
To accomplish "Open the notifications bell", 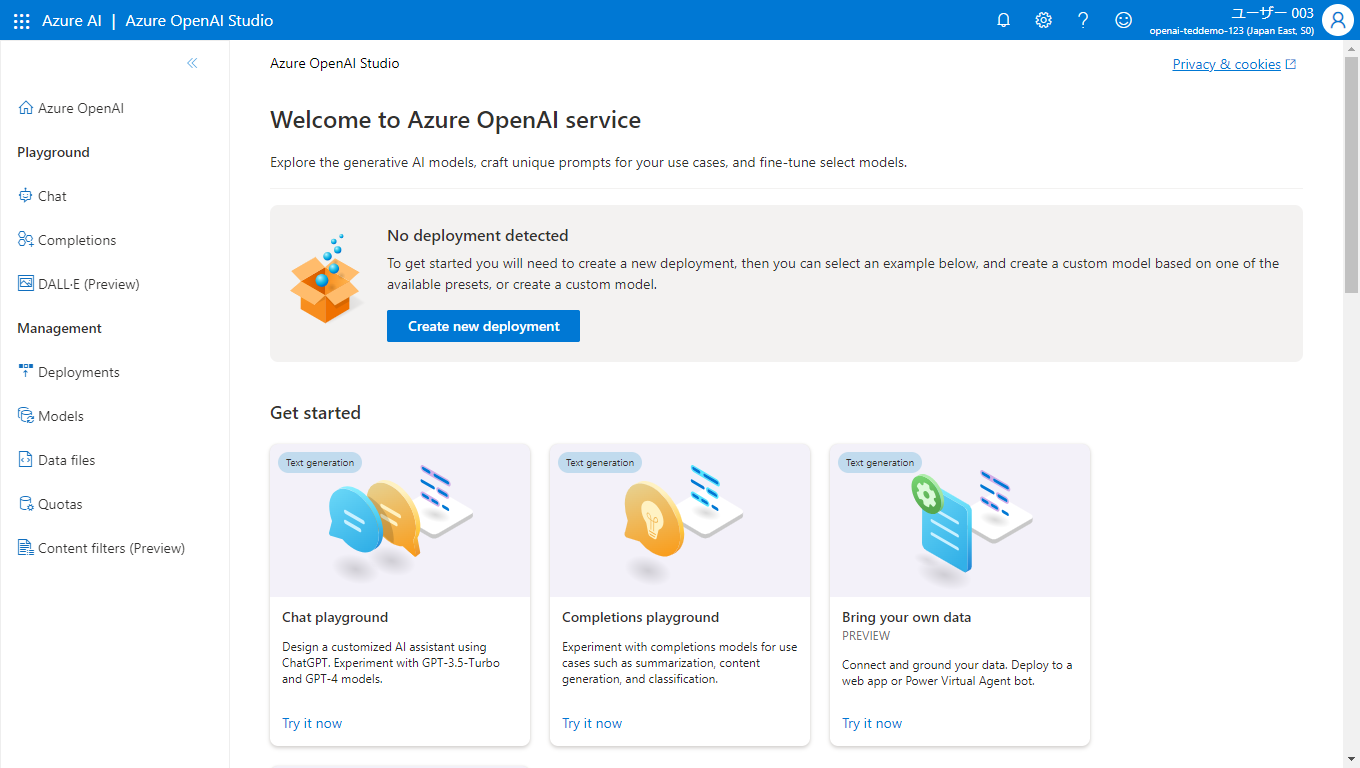I will point(1004,20).
